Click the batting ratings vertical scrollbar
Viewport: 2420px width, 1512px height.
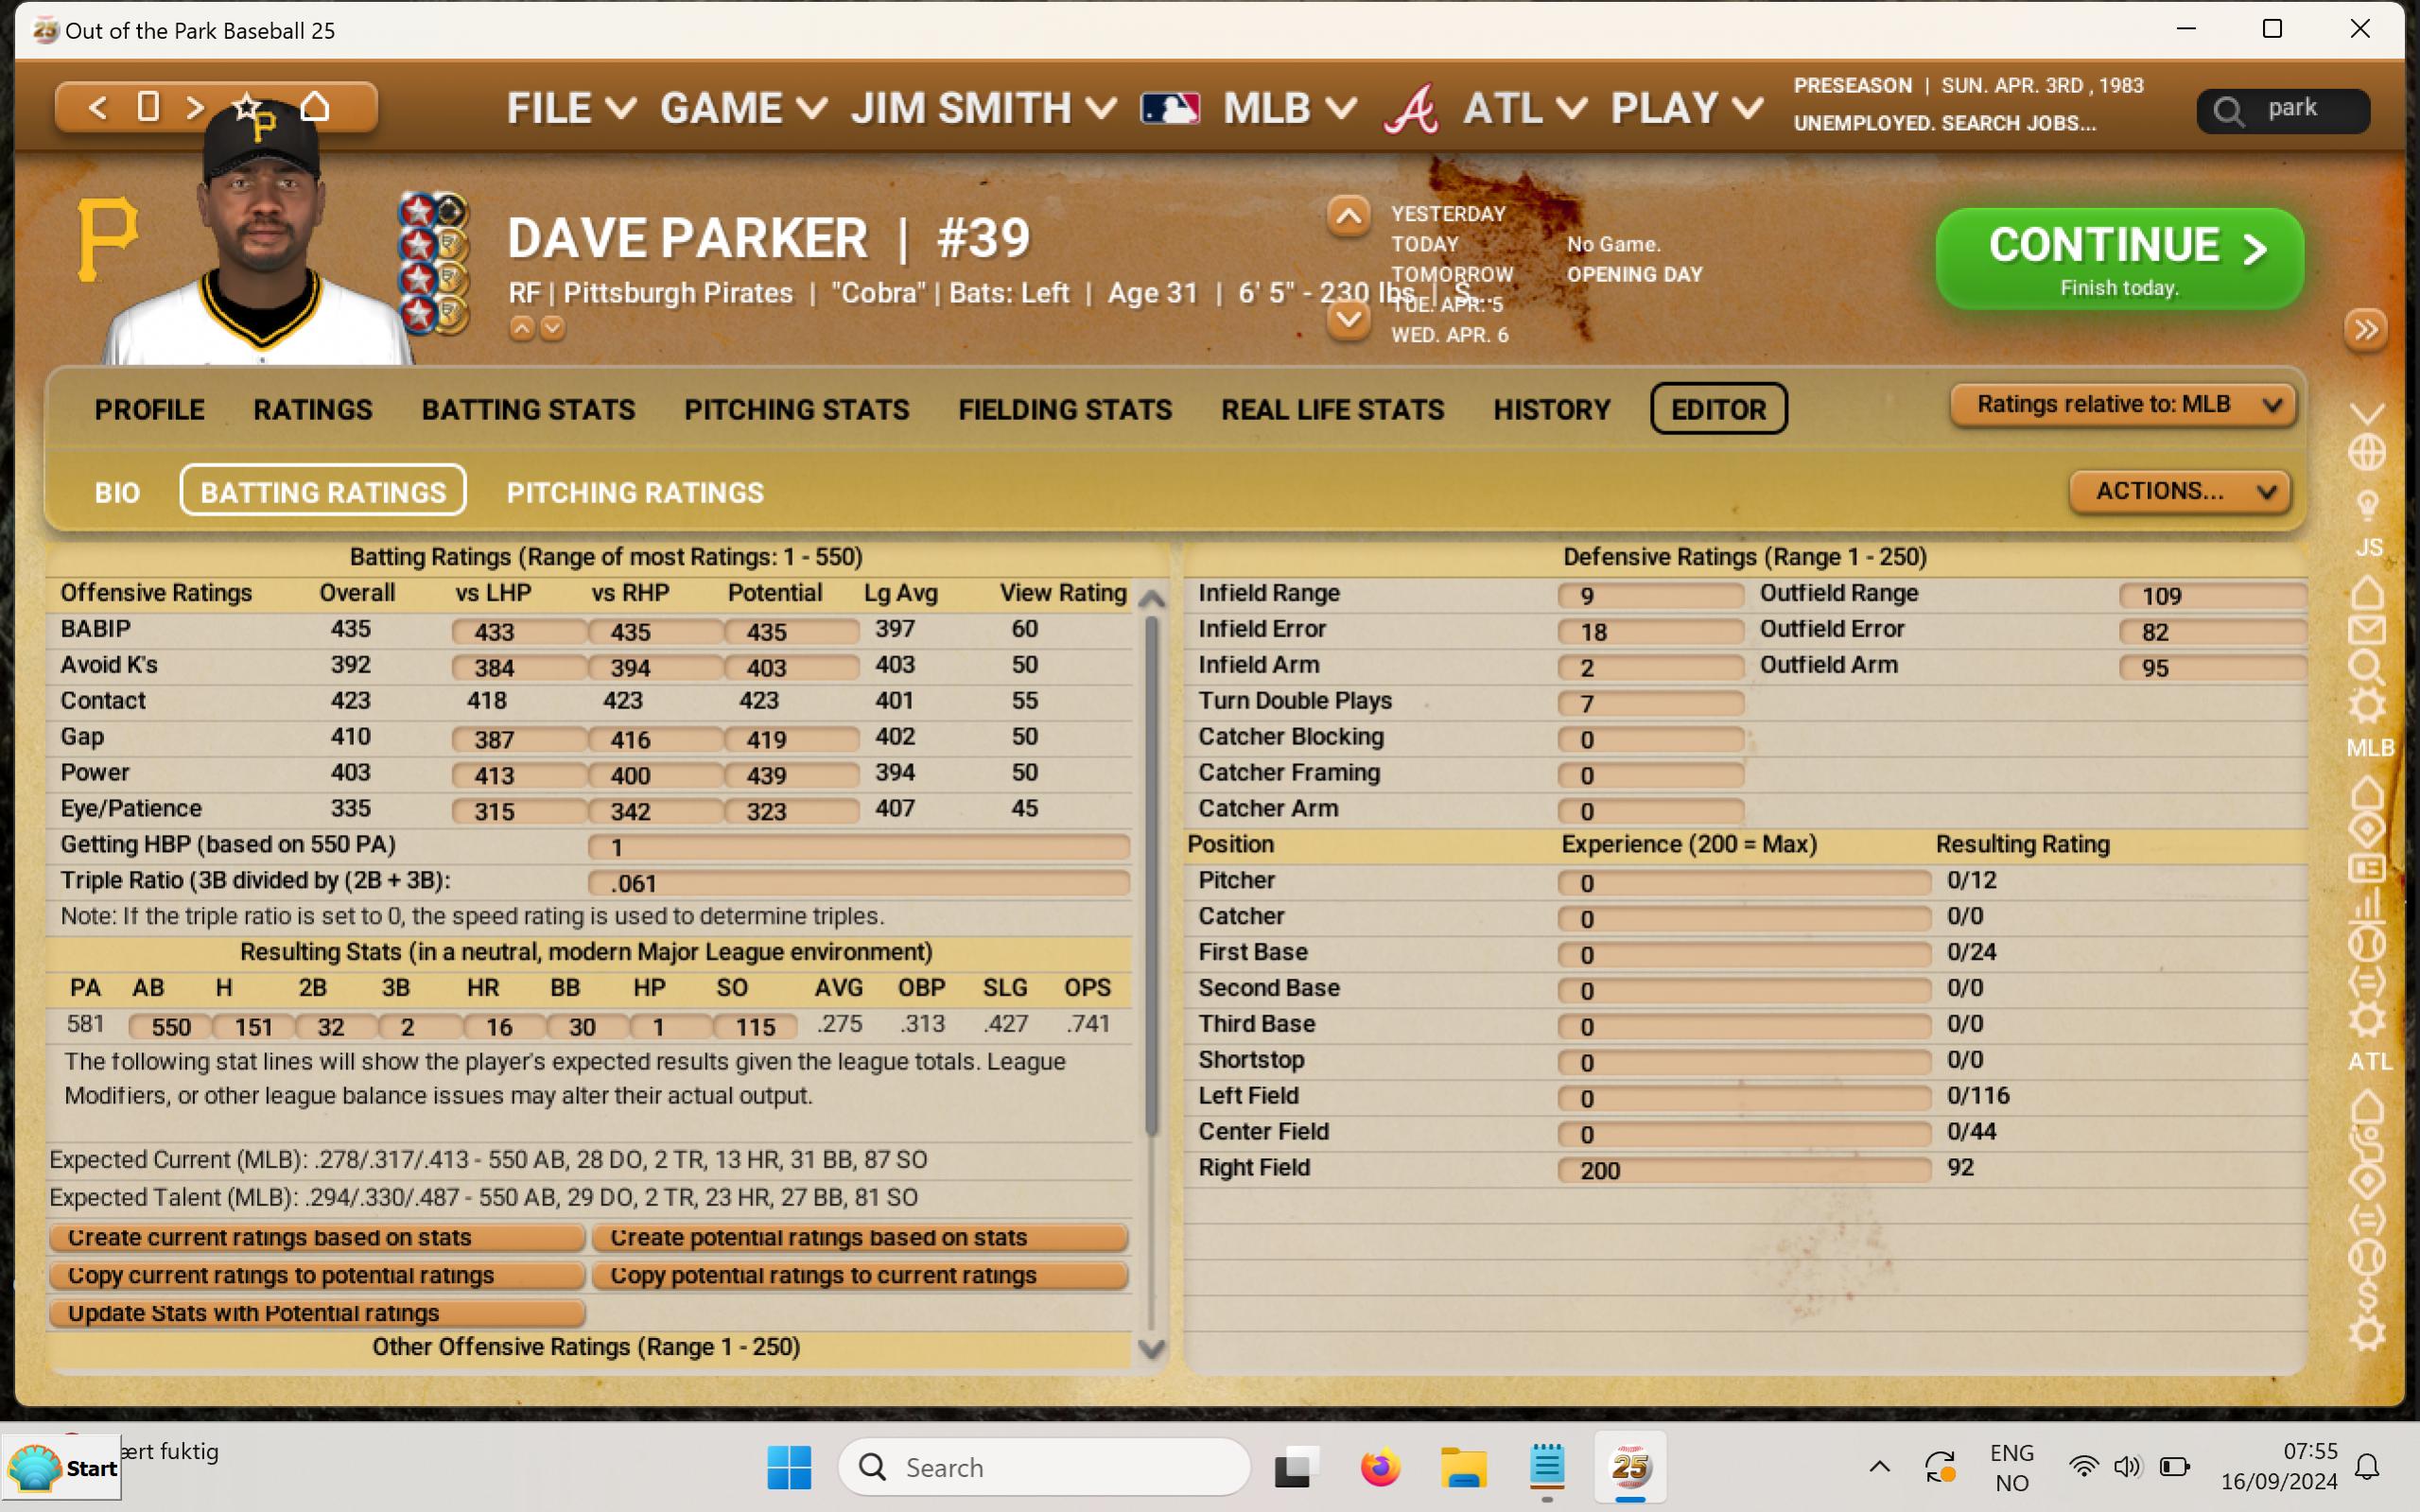pos(1151,870)
